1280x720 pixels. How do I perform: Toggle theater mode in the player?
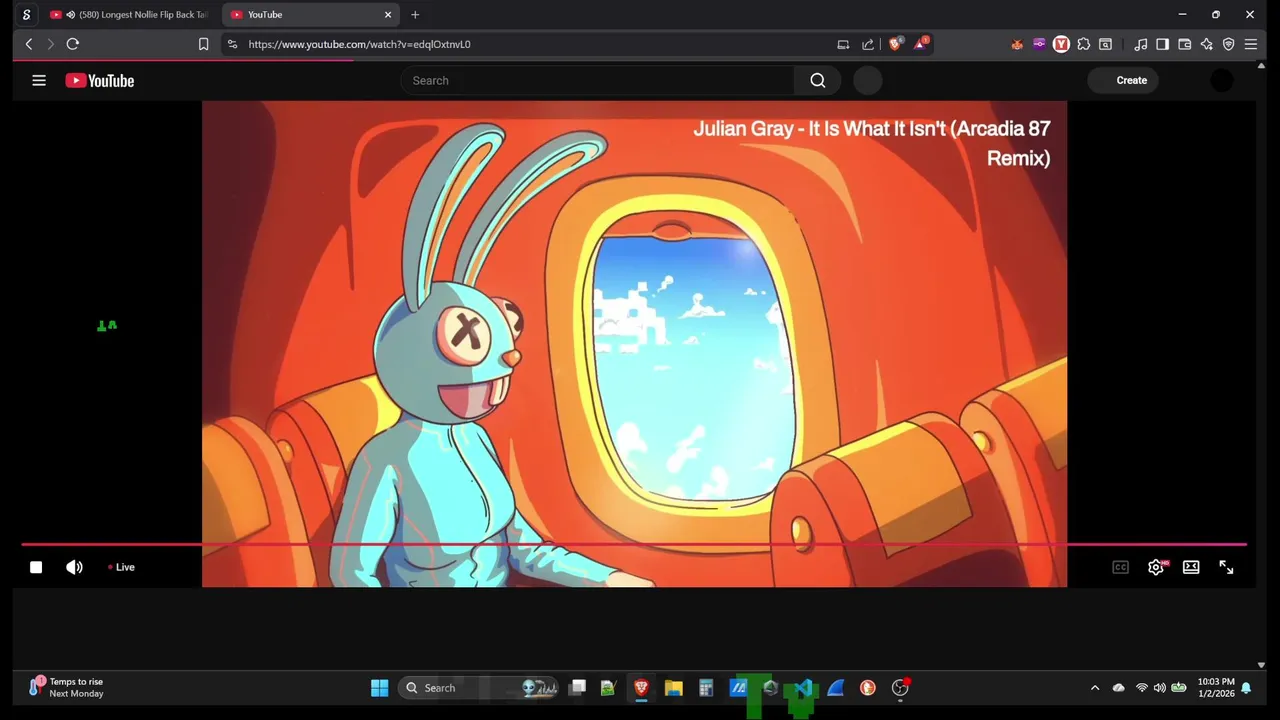coord(1191,567)
